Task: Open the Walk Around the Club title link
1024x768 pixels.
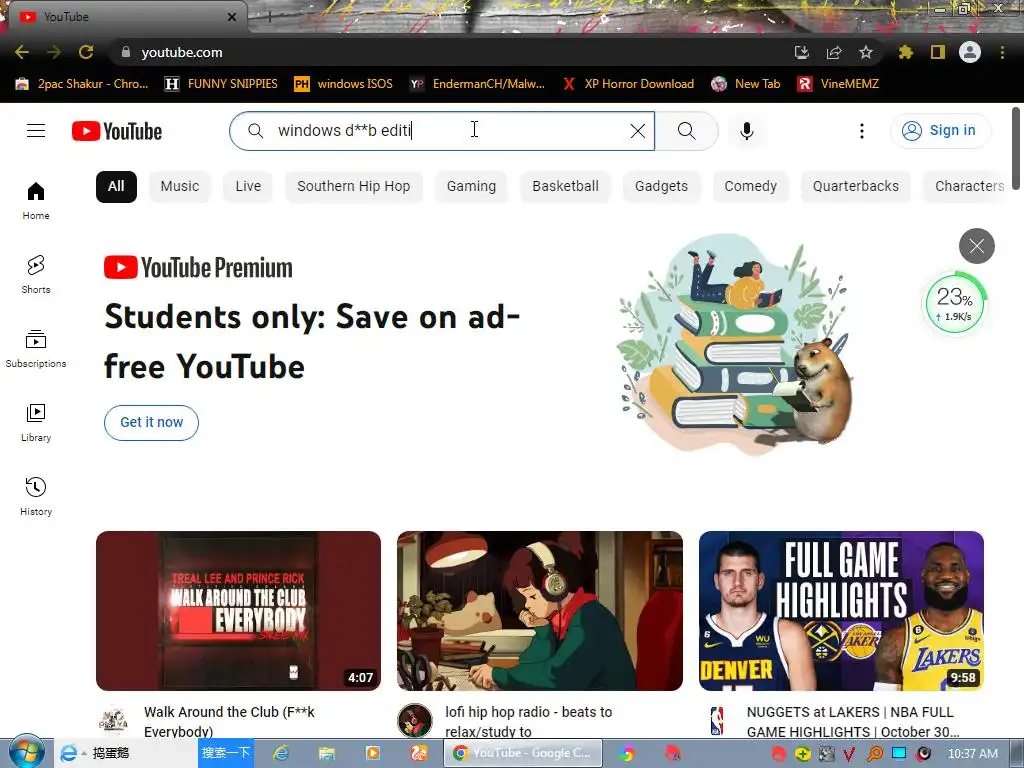Action: pyautogui.click(x=229, y=721)
